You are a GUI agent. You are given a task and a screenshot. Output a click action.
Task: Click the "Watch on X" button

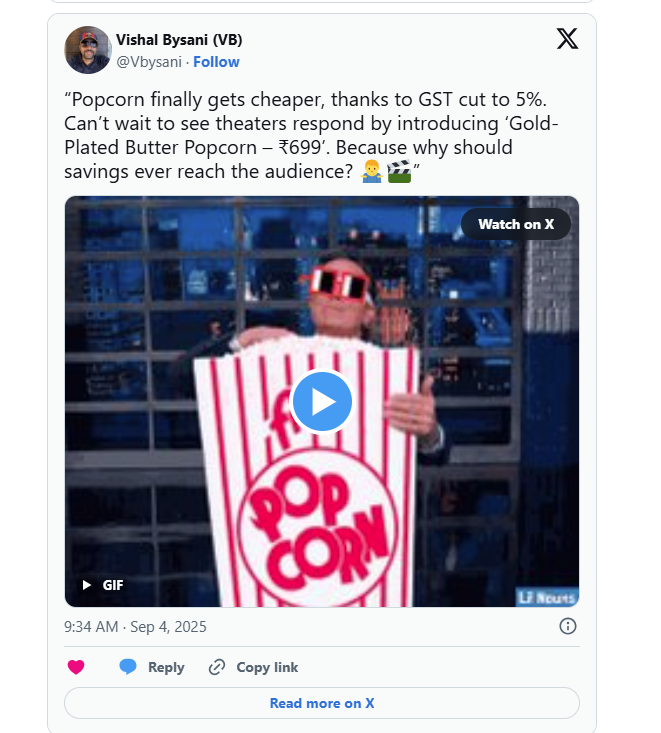(516, 224)
